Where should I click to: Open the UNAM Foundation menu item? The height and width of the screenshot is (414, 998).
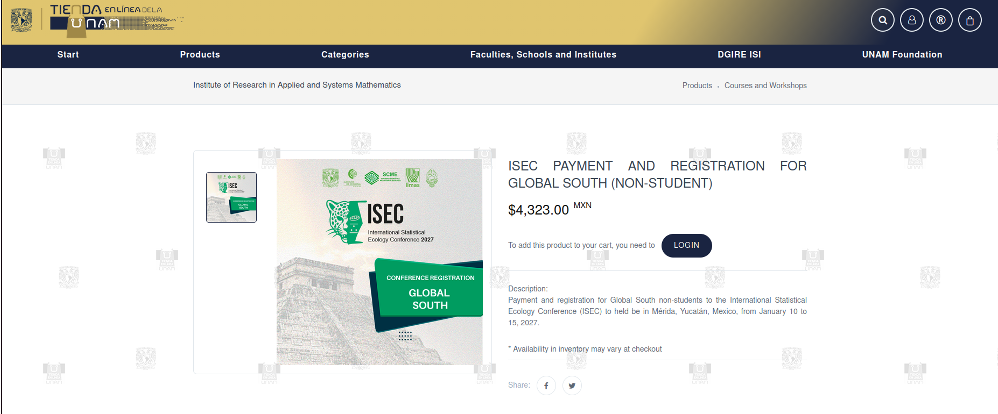coord(902,55)
